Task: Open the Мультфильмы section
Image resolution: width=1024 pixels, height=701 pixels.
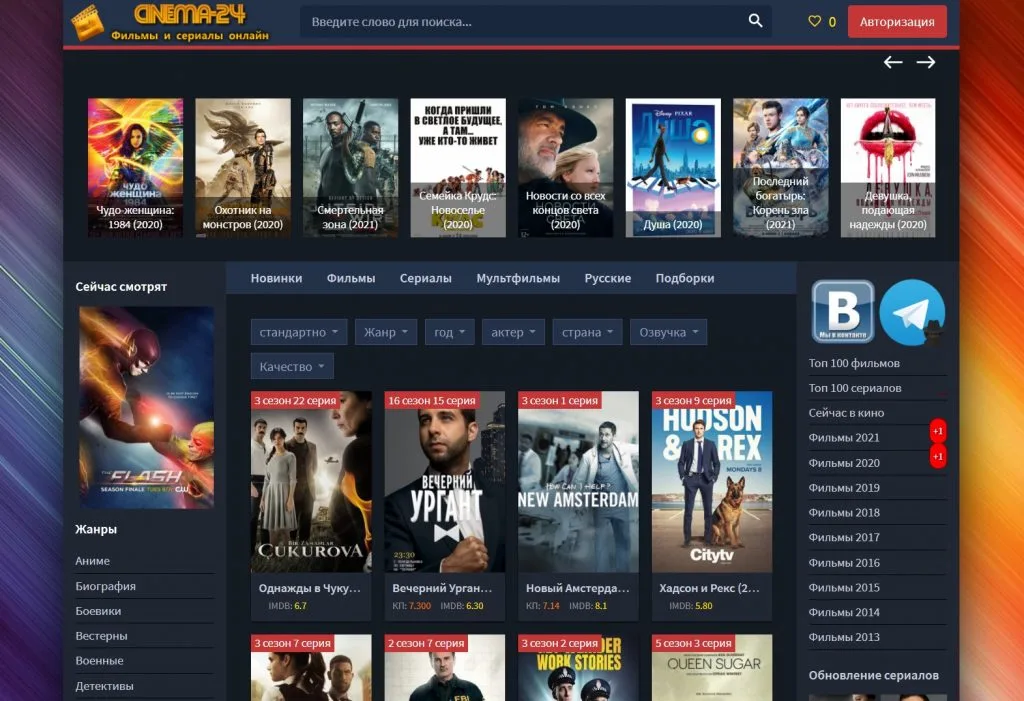Action: (x=517, y=278)
